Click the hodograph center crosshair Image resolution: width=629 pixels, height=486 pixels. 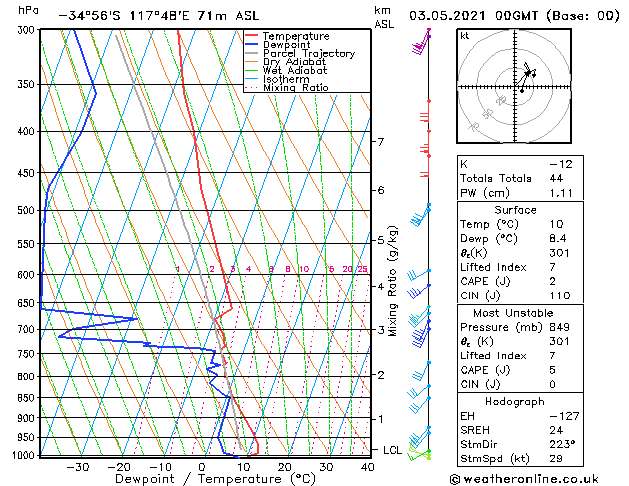[515, 87]
